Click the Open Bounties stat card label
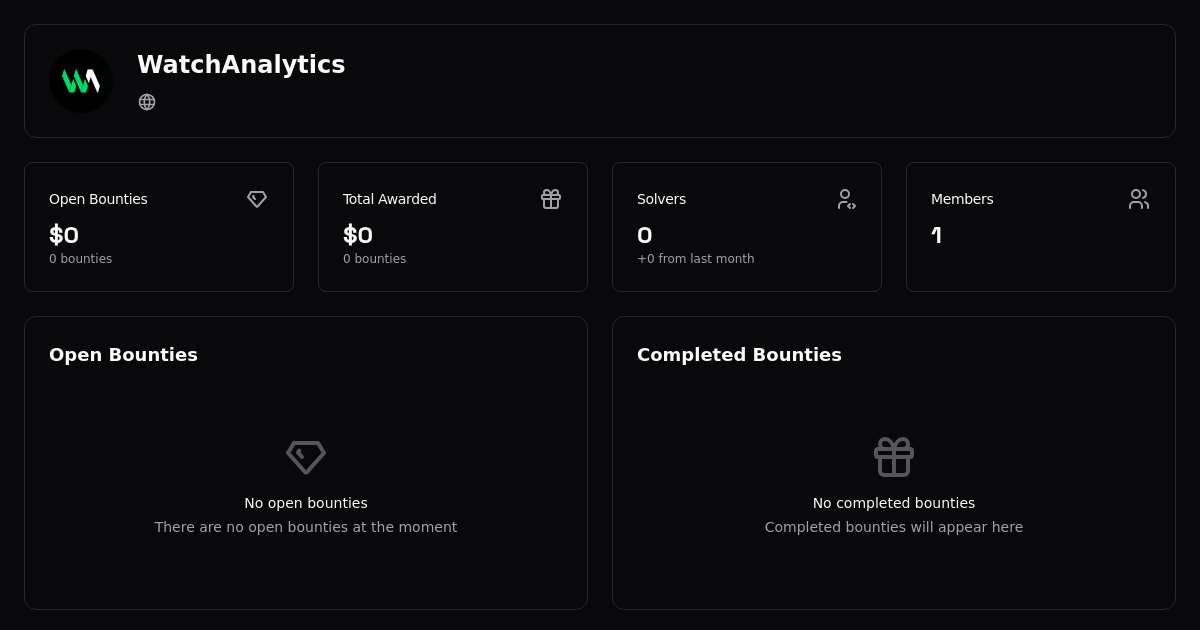Image resolution: width=1200 pixels, height=630 pixels. 98,199
